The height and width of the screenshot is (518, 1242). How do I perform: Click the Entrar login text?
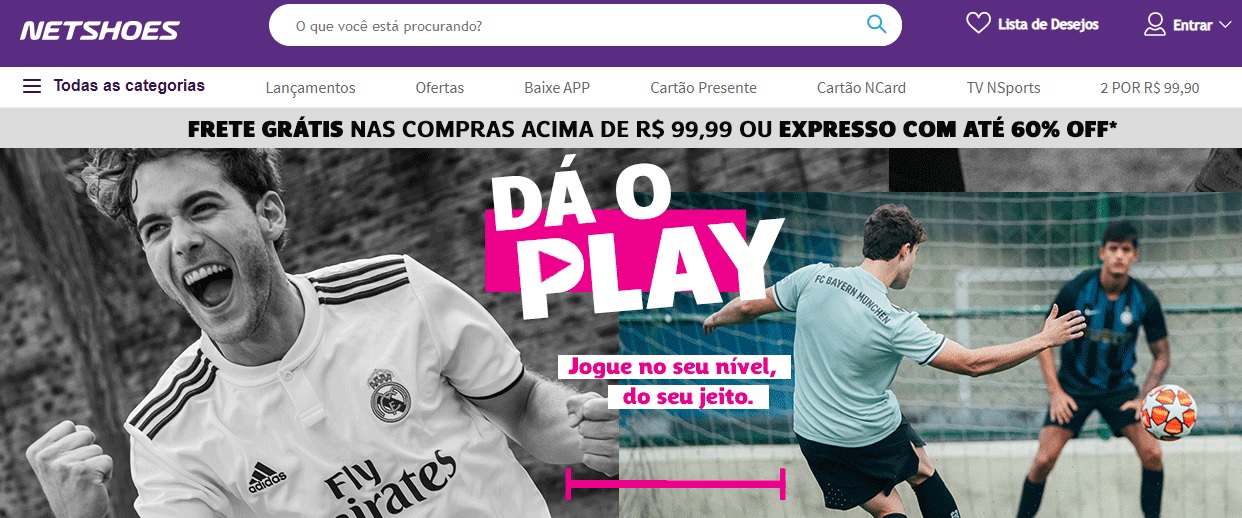click(1192, 25)
